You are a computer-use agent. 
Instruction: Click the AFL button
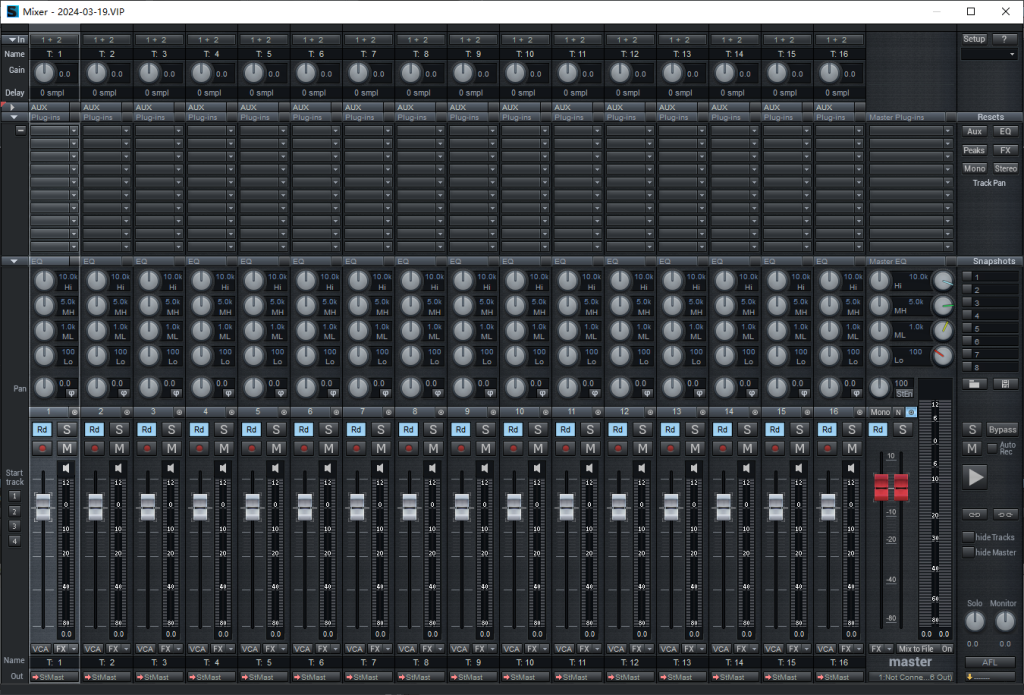989,662
